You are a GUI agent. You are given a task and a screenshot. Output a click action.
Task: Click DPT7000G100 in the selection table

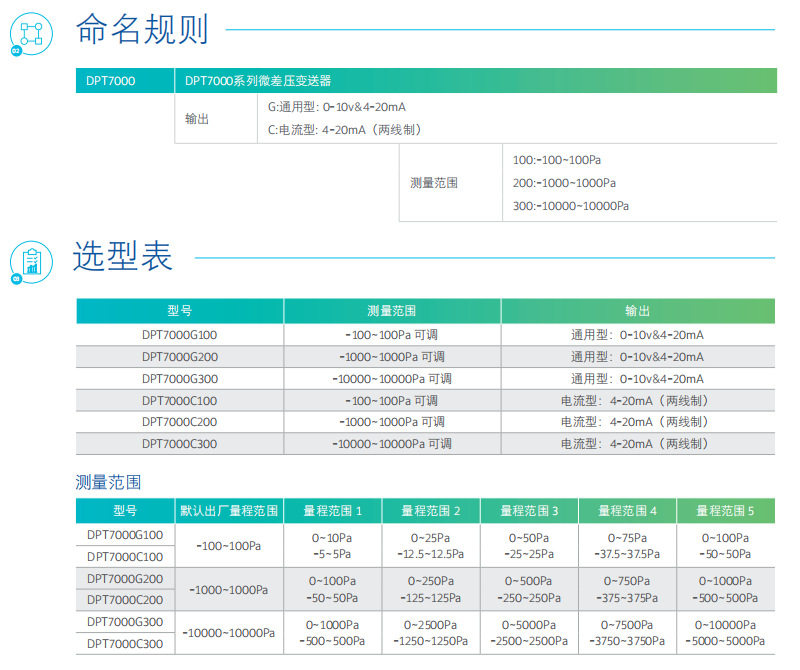(x=180, y=335)
